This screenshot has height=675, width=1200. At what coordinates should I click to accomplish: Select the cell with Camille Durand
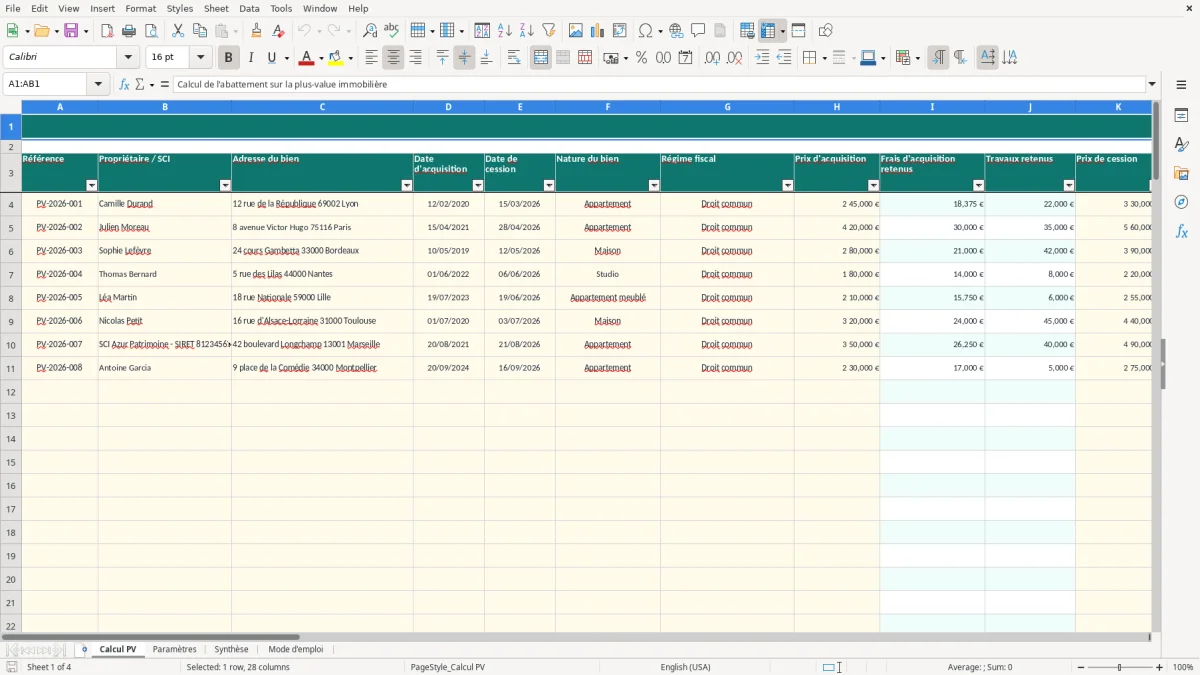click(x=165, y=204)
